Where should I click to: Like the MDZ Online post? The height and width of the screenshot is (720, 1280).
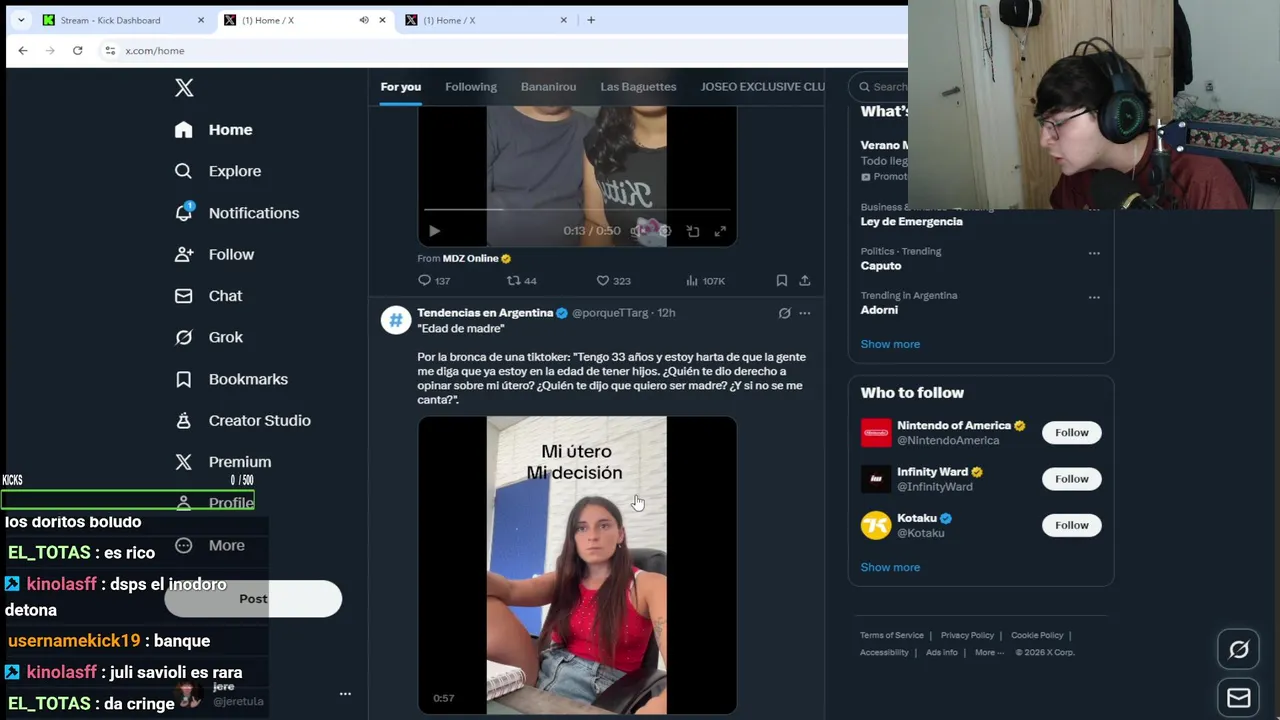[613, 281]
